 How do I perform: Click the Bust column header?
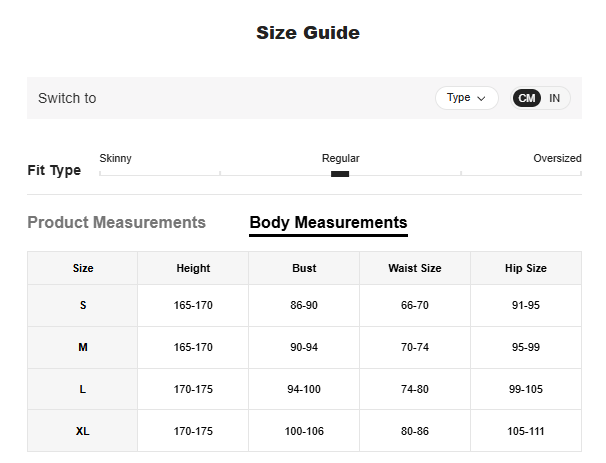tap(304, 268)
